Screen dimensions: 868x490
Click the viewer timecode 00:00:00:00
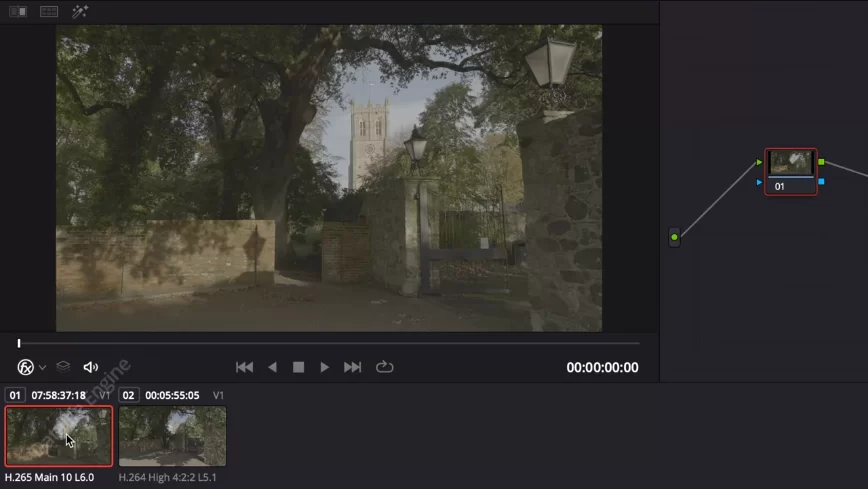click(602, 367)
